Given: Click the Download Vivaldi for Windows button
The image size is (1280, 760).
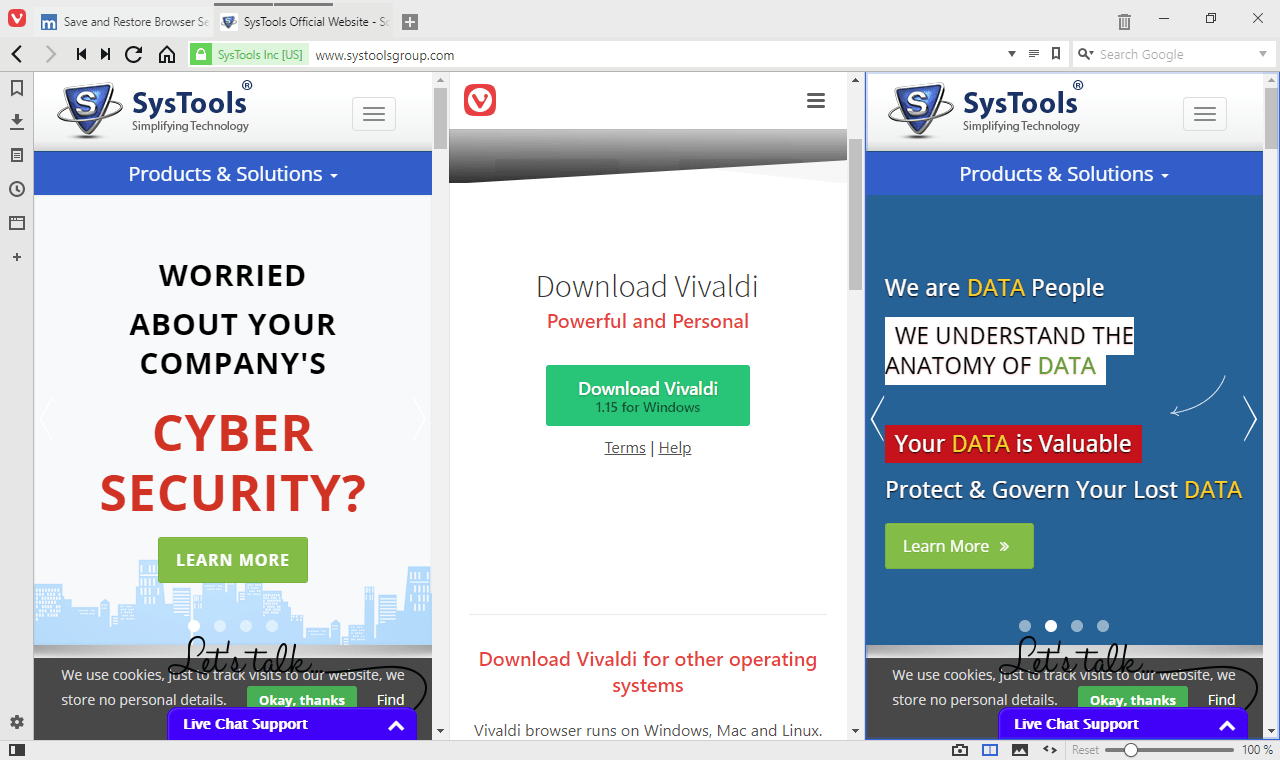Looking at the screenshot, I should coord(647,395).
